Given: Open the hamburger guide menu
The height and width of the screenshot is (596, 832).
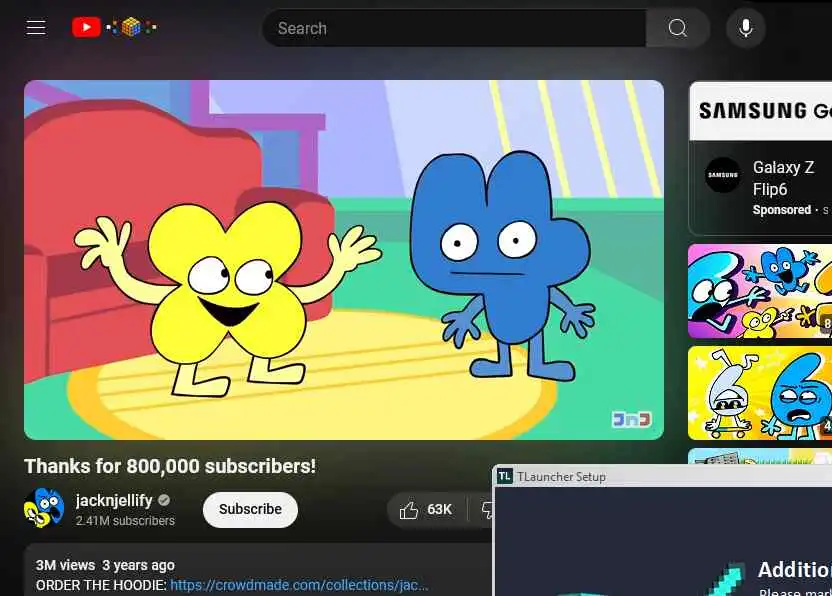Looking at the screenshot, I should (36, 27).
